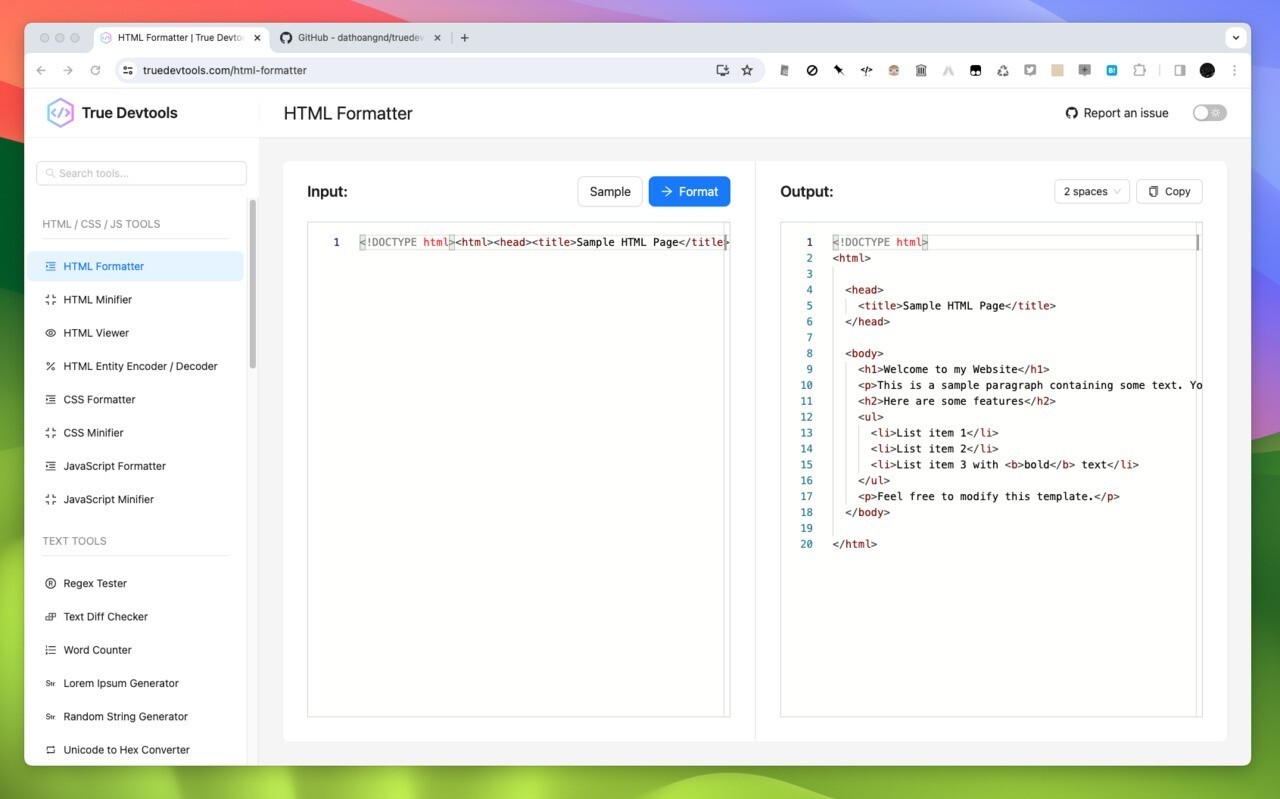Screen dimensions: 1280x799
Task: Toggle the dark mode switch
Action: pyautogui.click(x=1209, y=113)
